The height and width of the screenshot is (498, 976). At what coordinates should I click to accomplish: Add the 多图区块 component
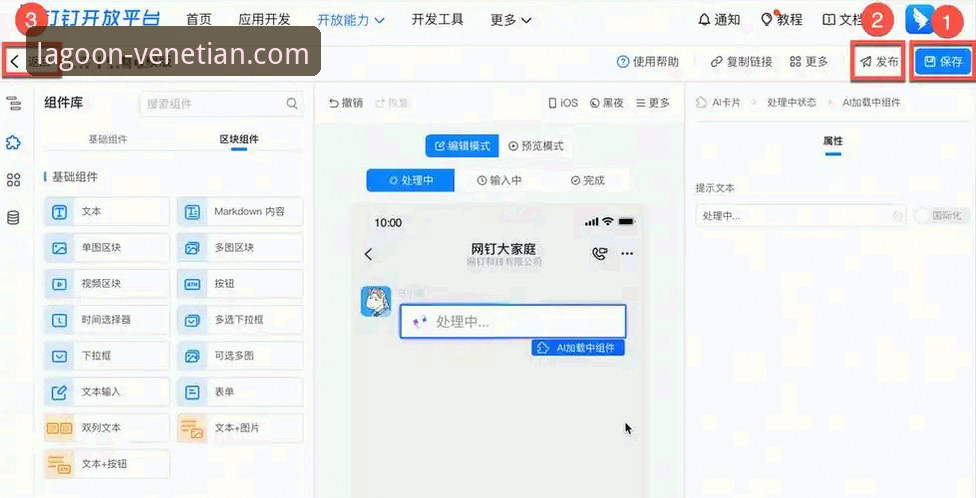(x=240, y=248)
